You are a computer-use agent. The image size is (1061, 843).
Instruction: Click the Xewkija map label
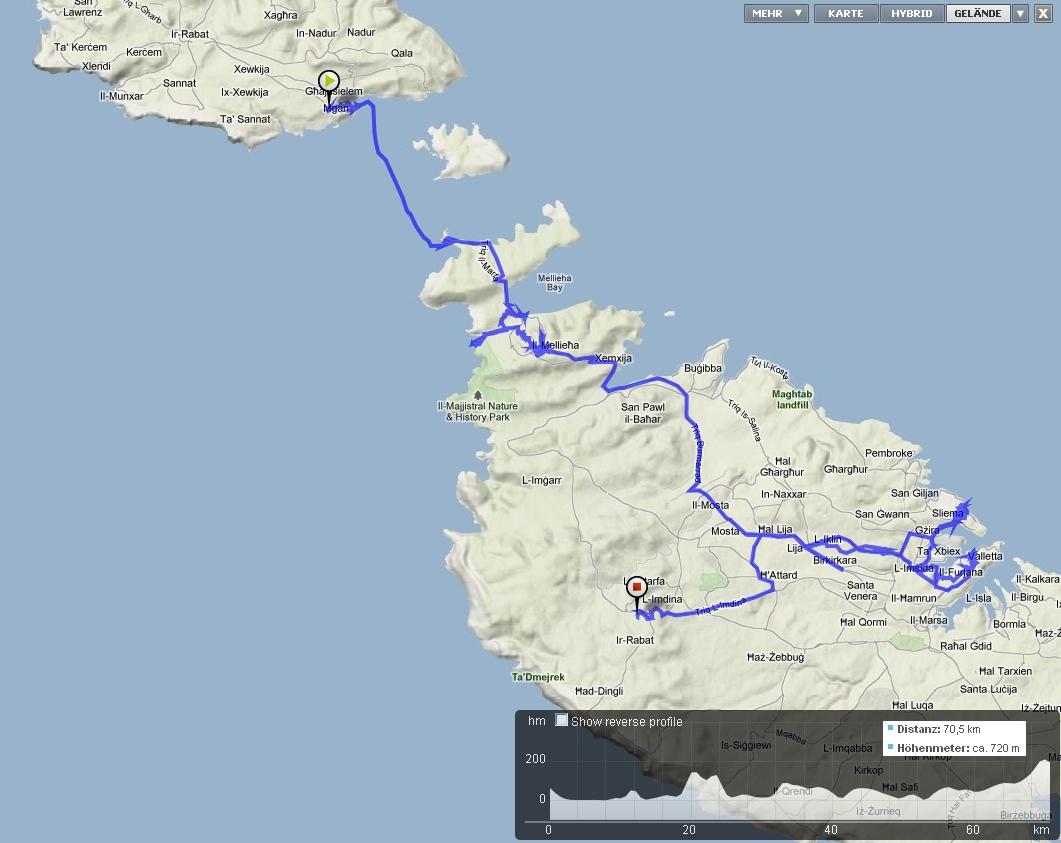(x=252, y=69)
